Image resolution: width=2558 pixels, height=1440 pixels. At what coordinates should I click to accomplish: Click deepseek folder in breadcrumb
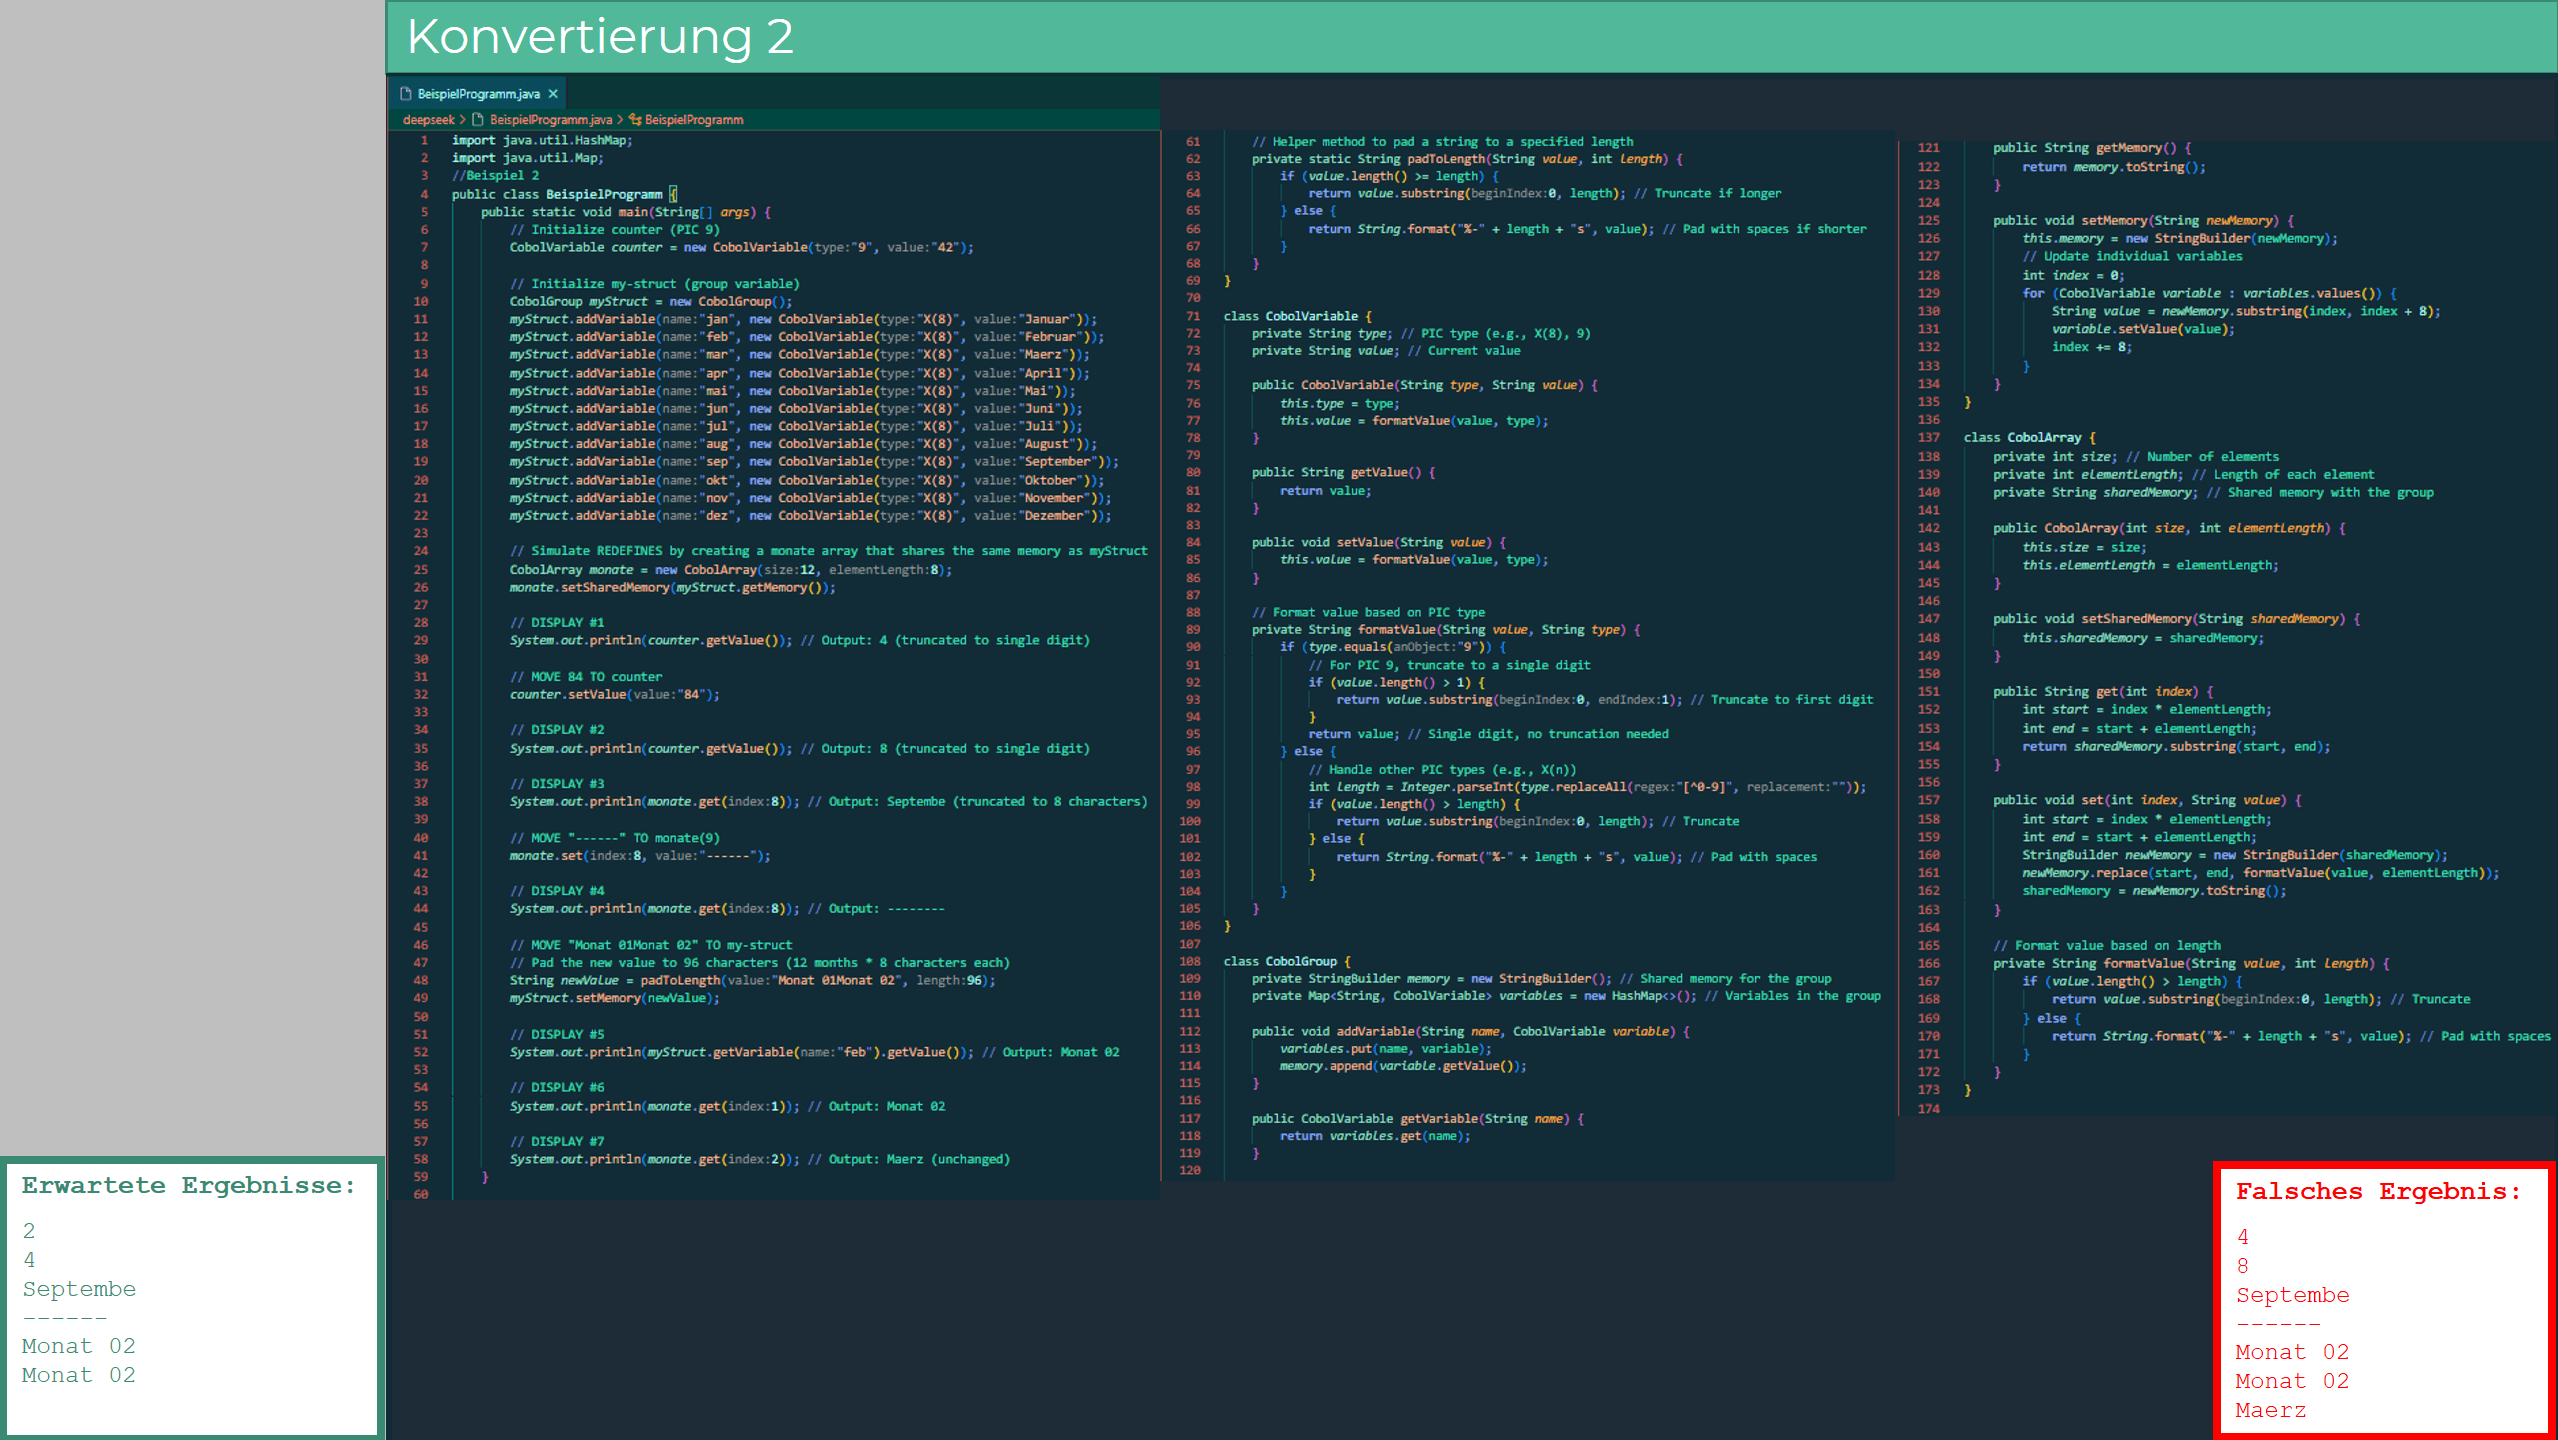coord(428,120)
